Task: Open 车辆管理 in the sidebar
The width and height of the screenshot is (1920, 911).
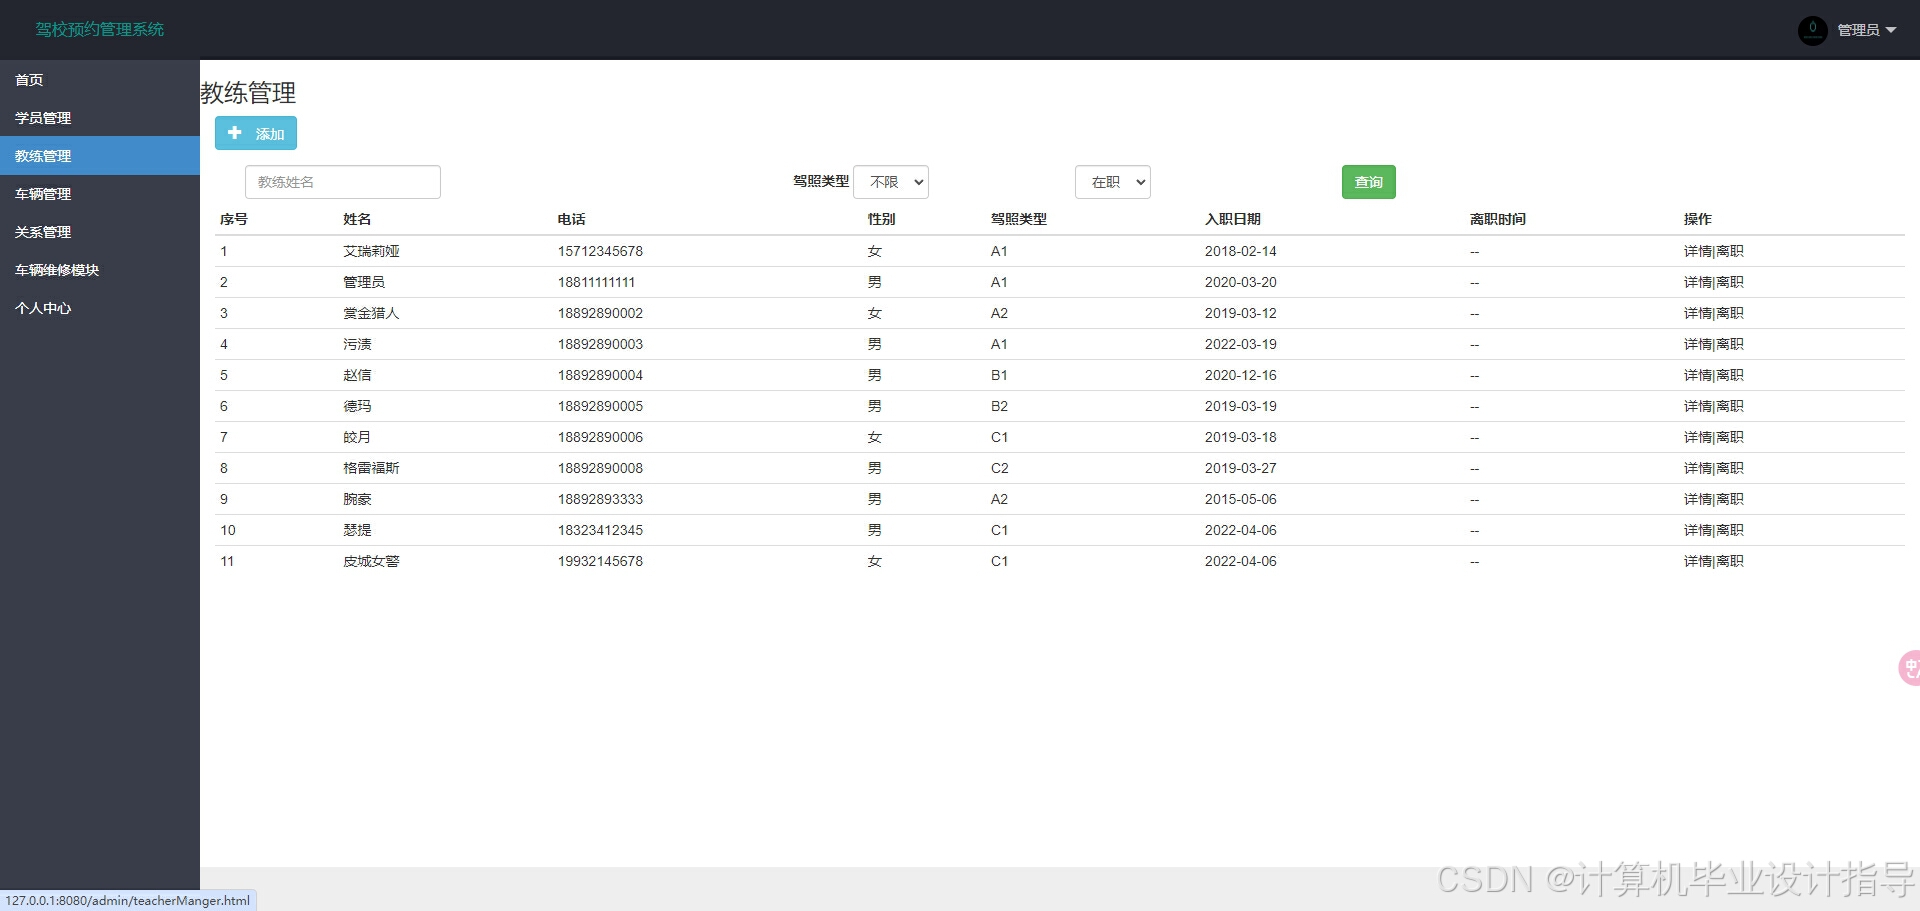Action: [x=100, y=194]
